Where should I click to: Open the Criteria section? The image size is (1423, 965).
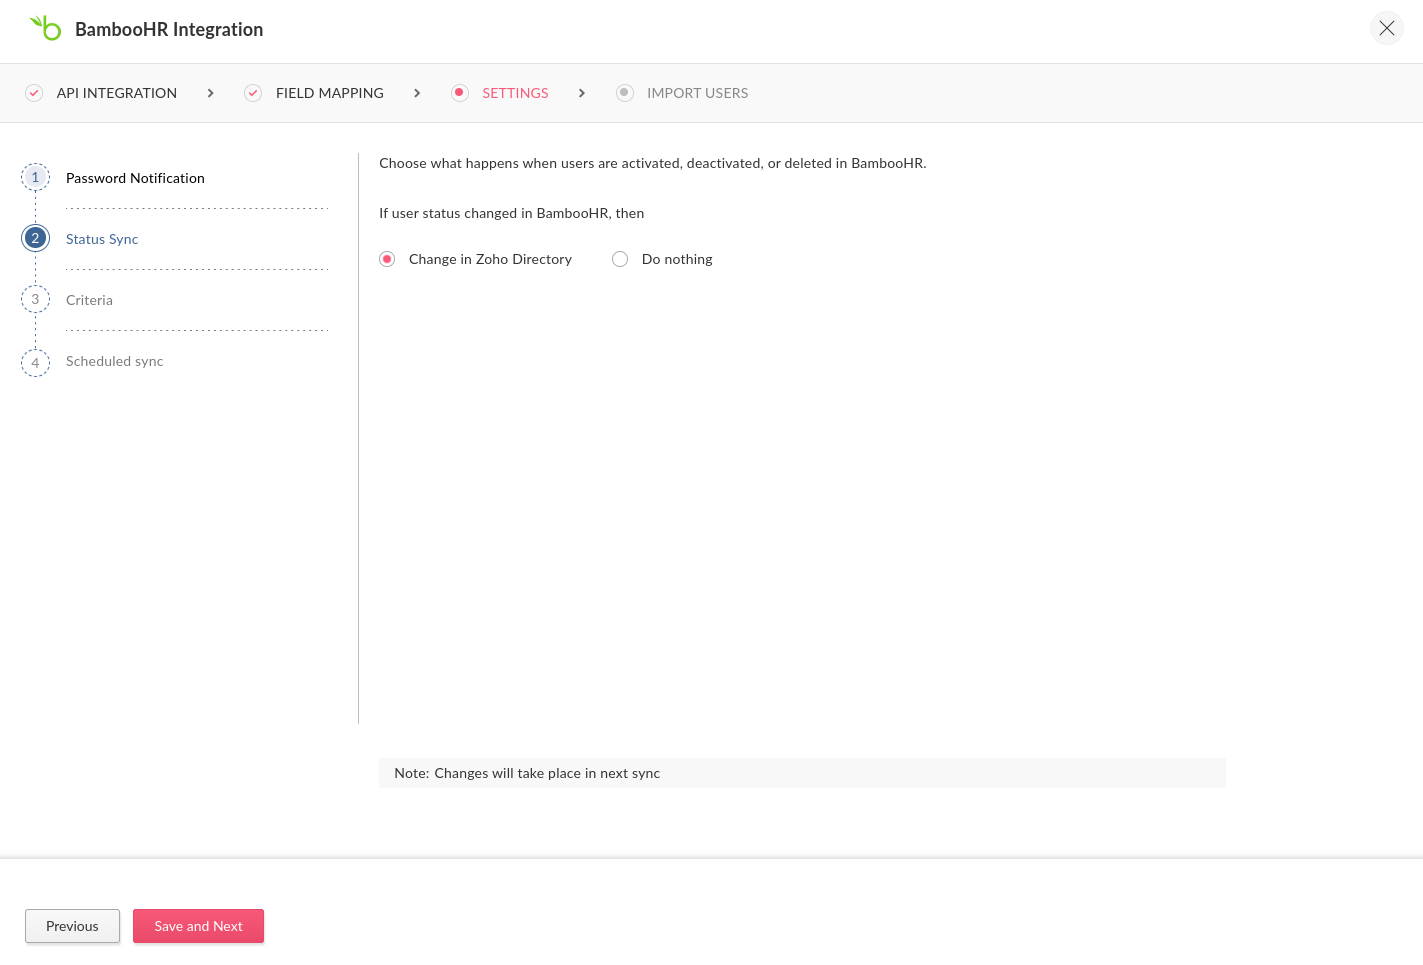[89, 300]
